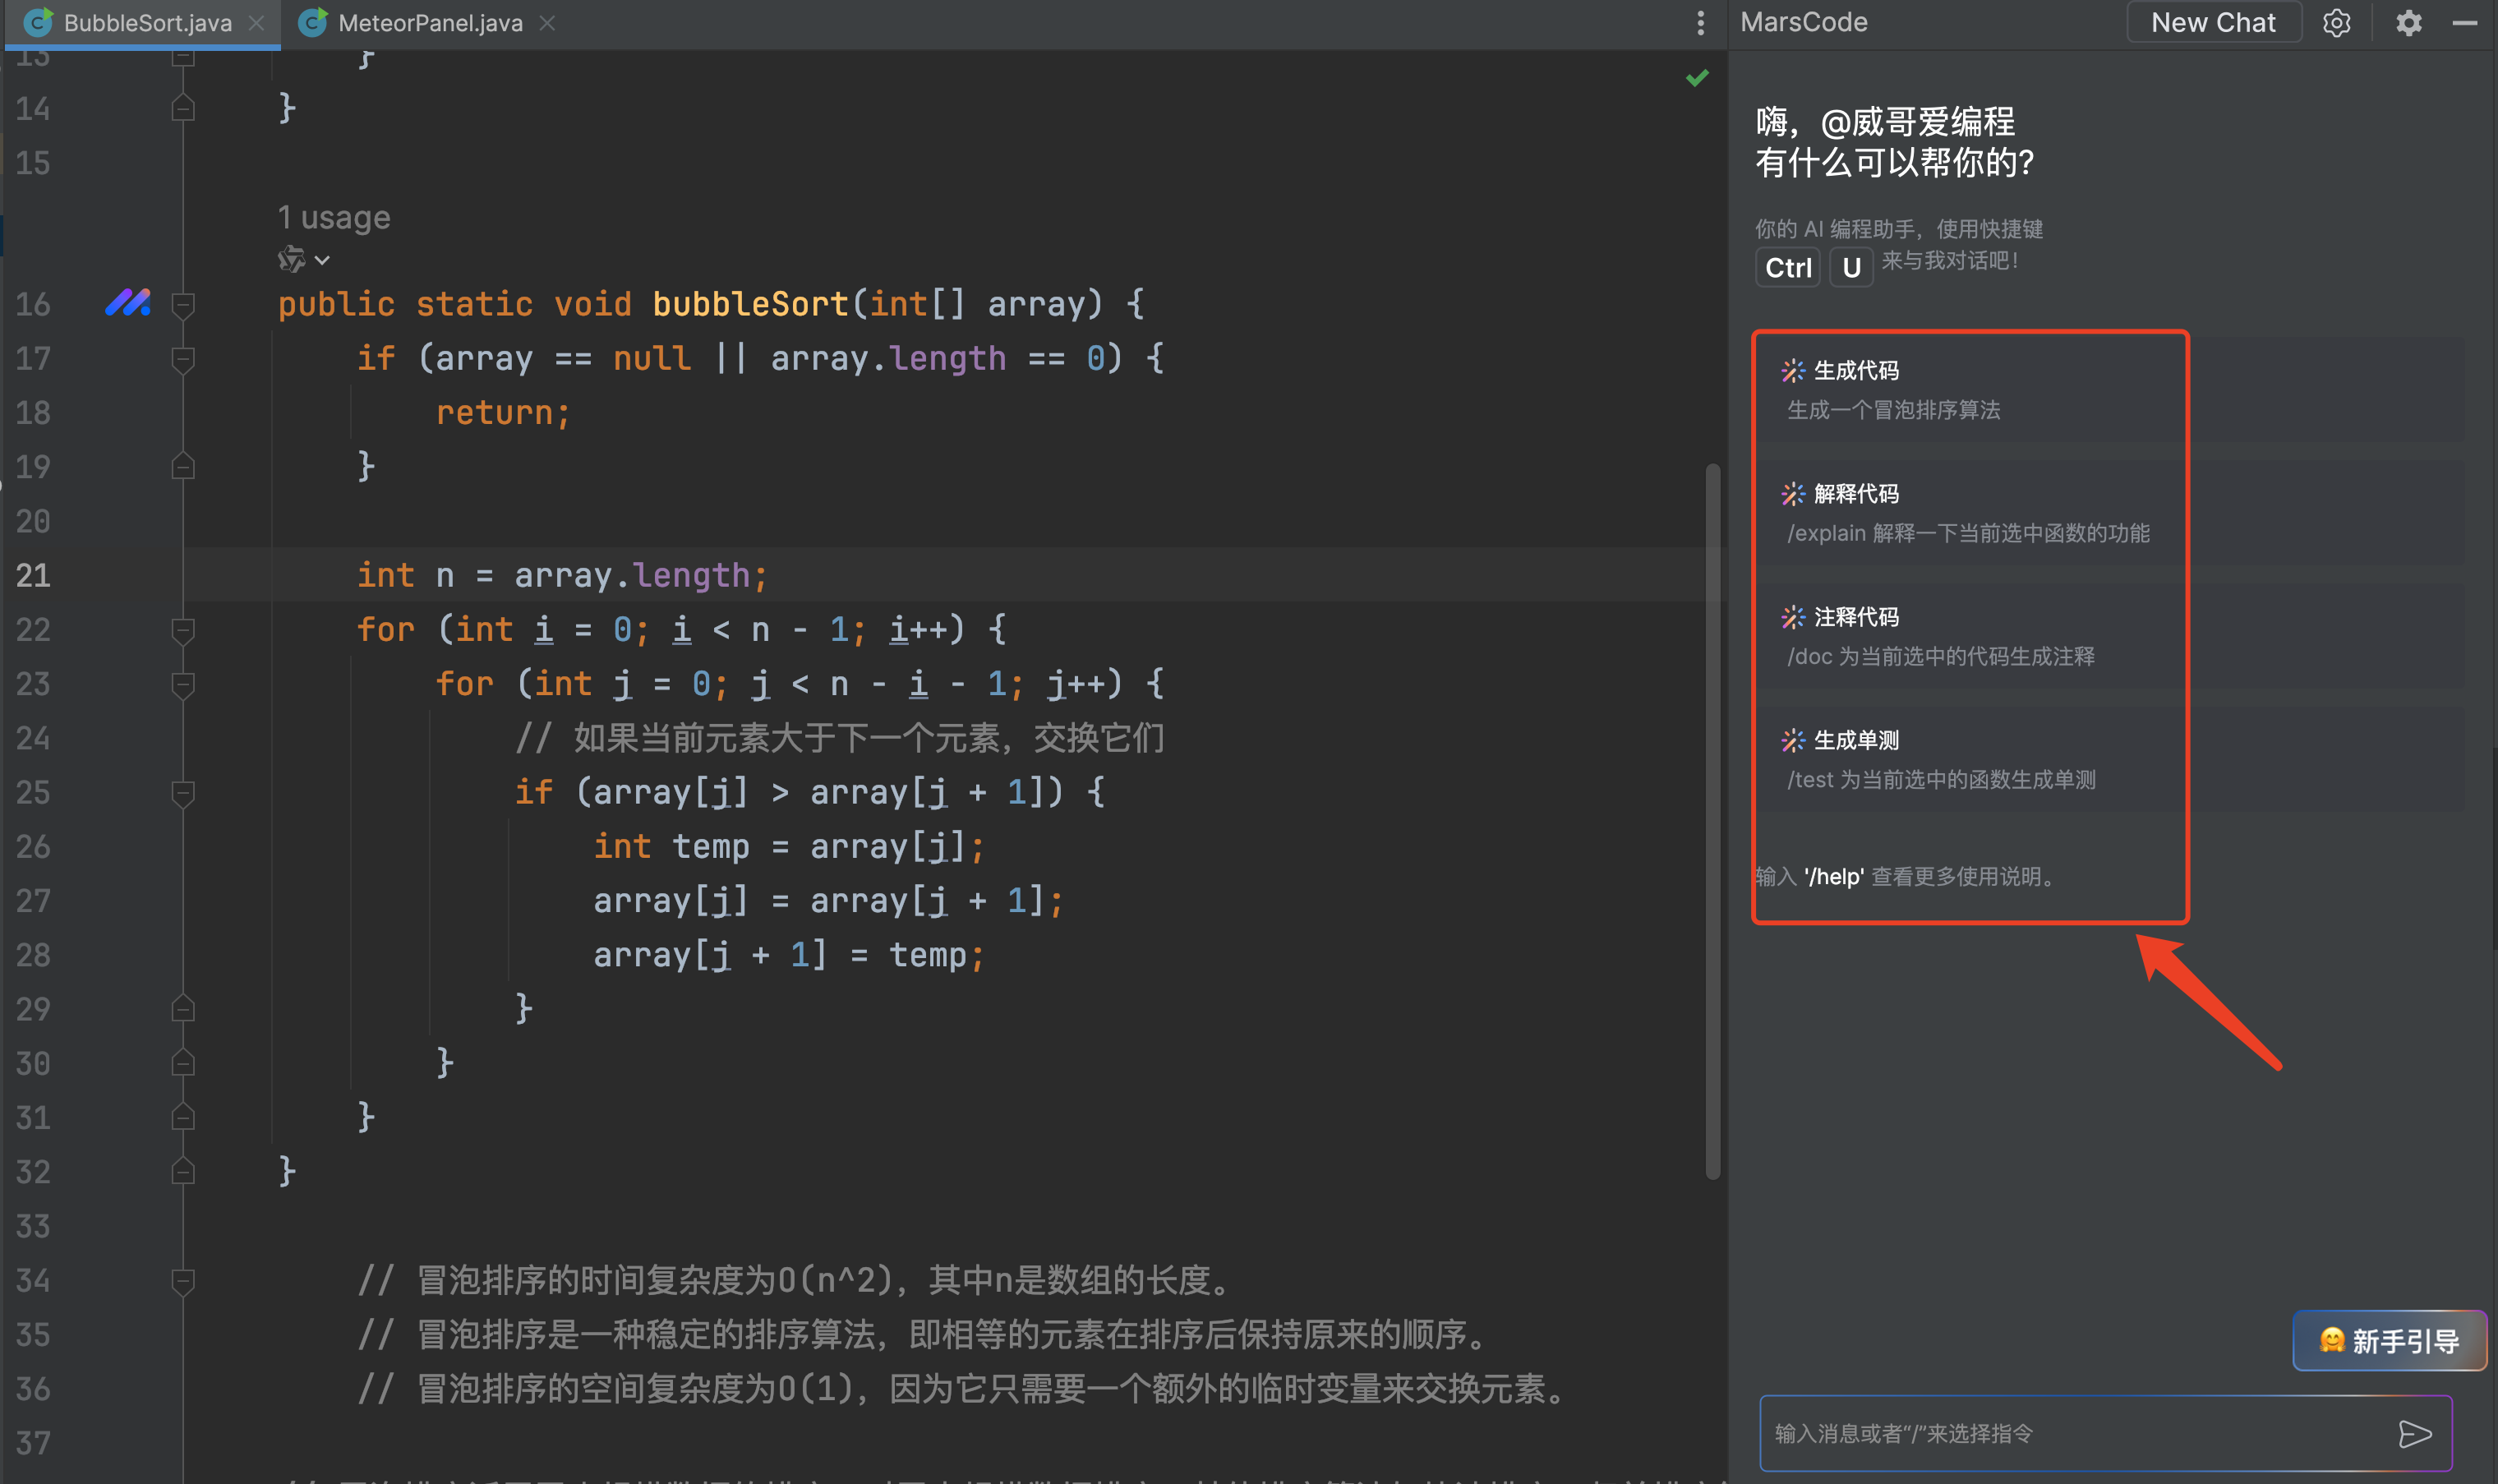Screen dimensions: 2498x1484
Task: Click the green checkmark inspection indicator
Action: pos(1697,78)
